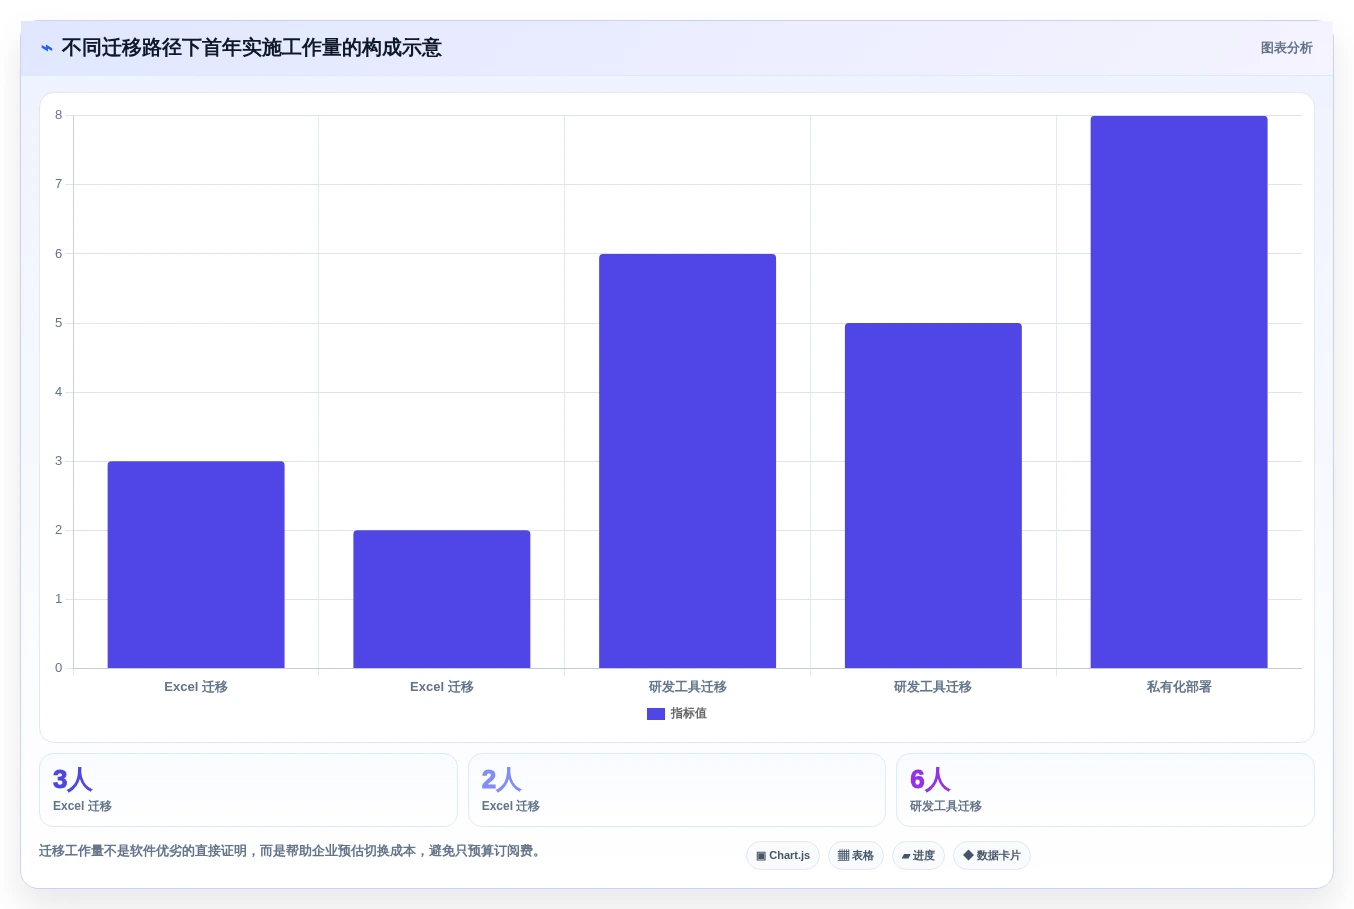Click the 指标值 legend label
This screenshot has width=1354, height=909.
(x=689, y=714)
